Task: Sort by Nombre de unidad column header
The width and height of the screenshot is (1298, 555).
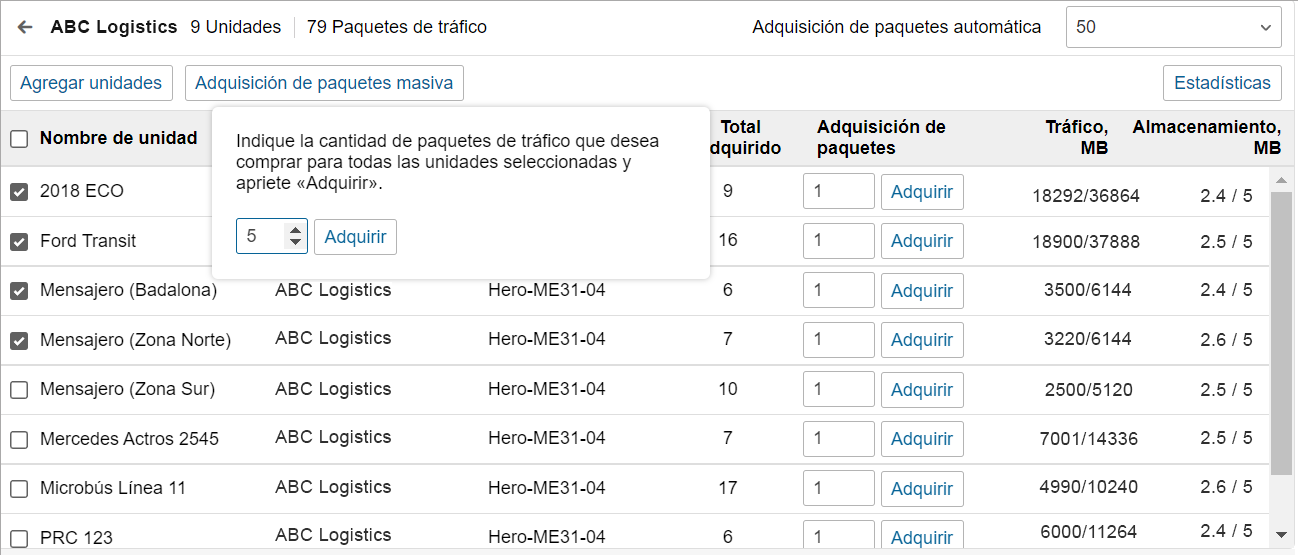Action: [118, 138]
